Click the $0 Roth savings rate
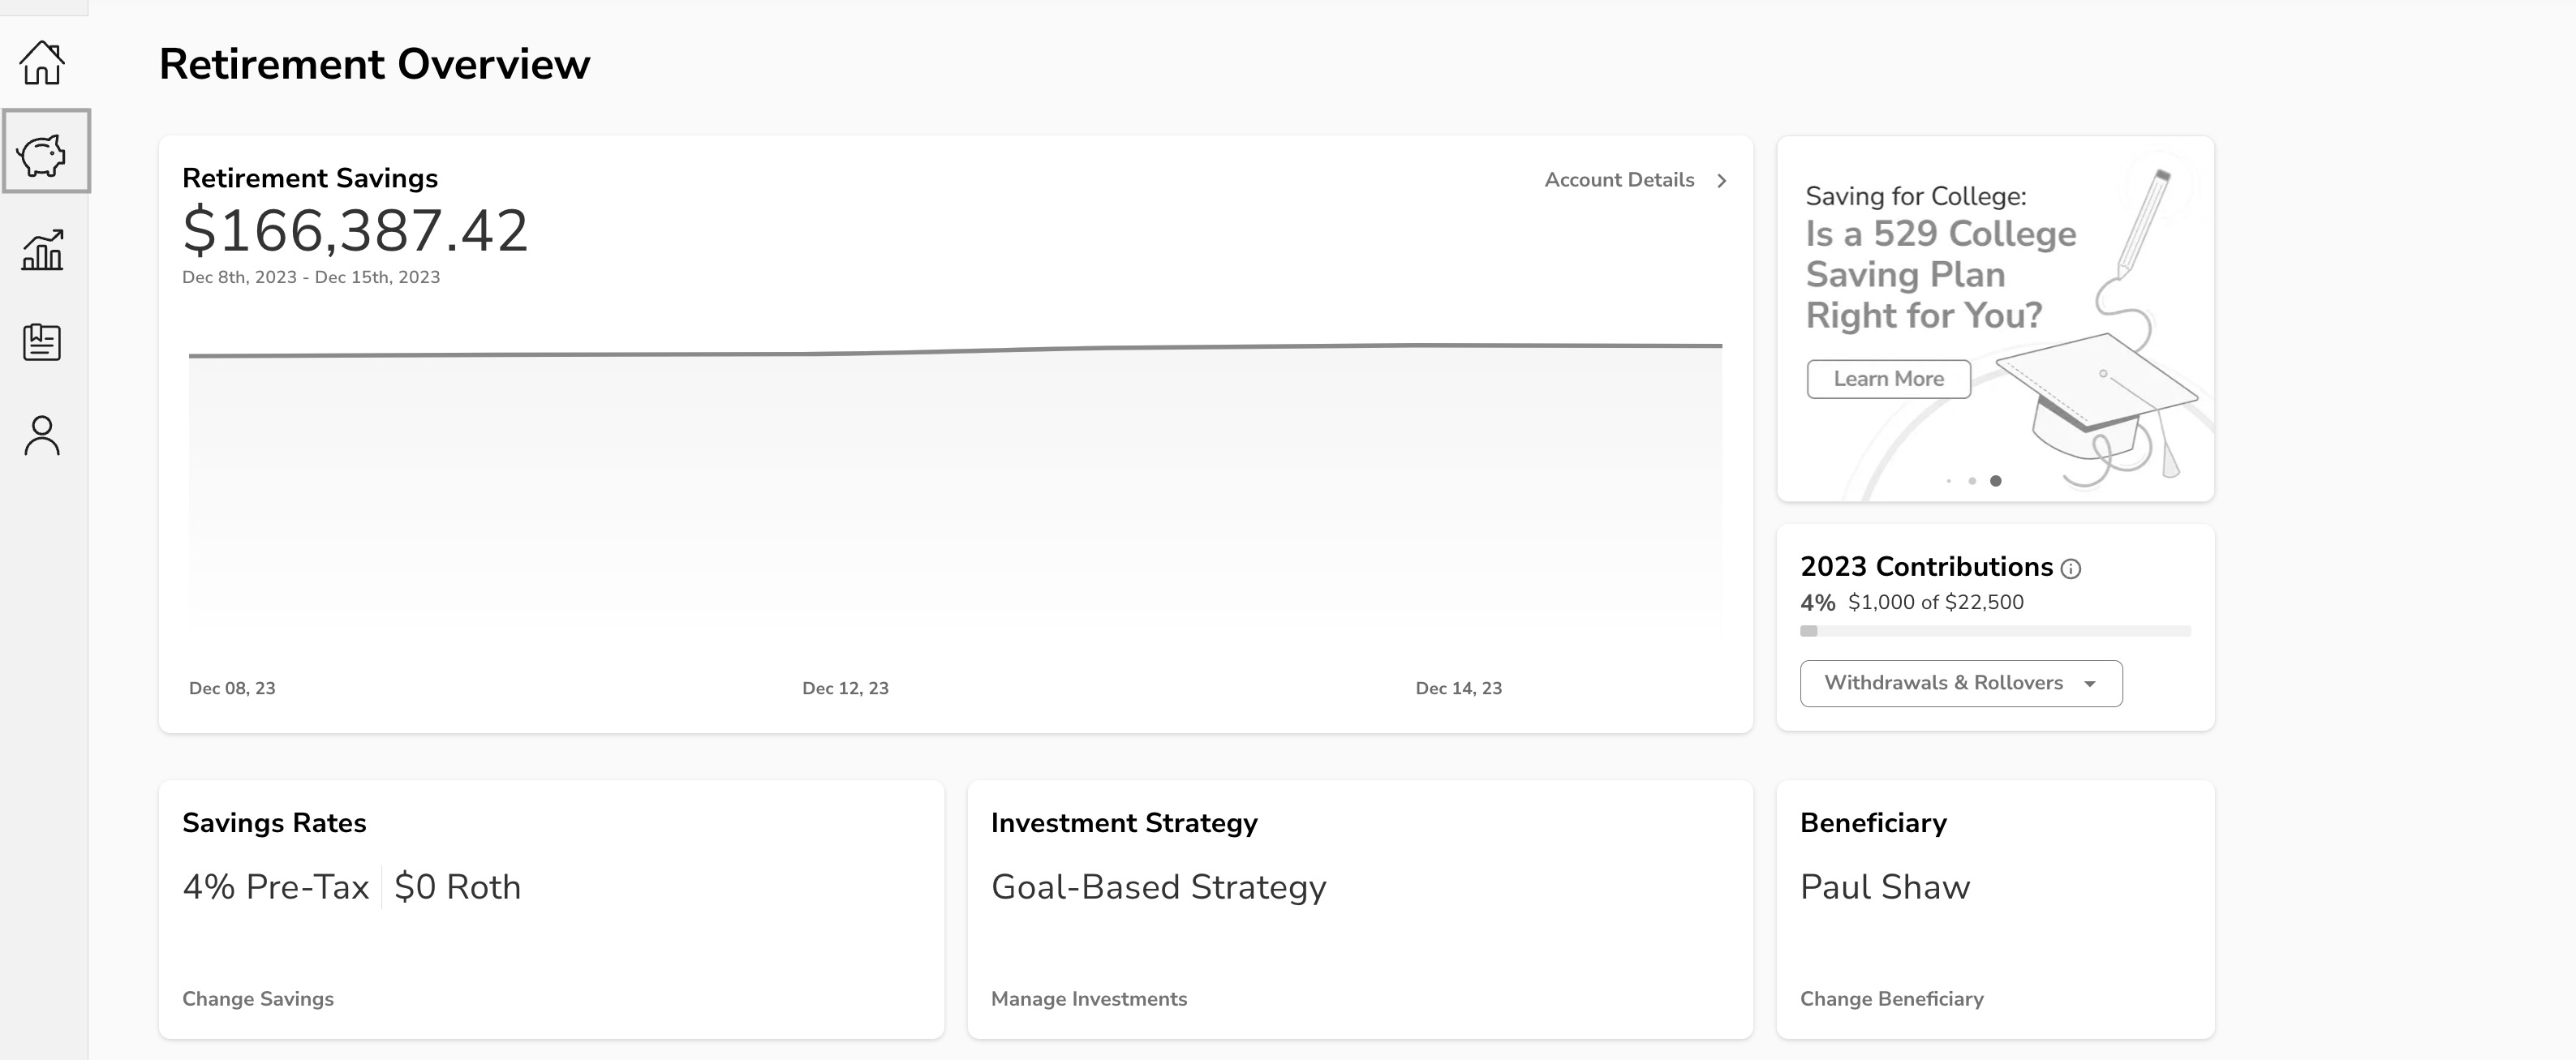 (457, 887)
